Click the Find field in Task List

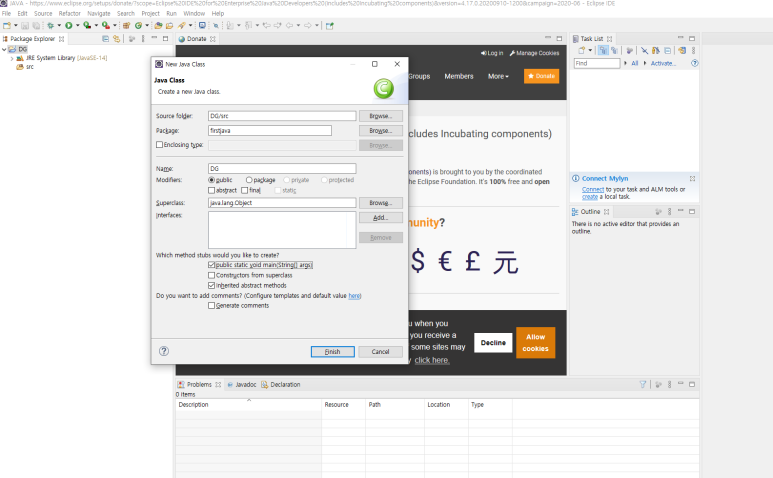tap(597, 63)
